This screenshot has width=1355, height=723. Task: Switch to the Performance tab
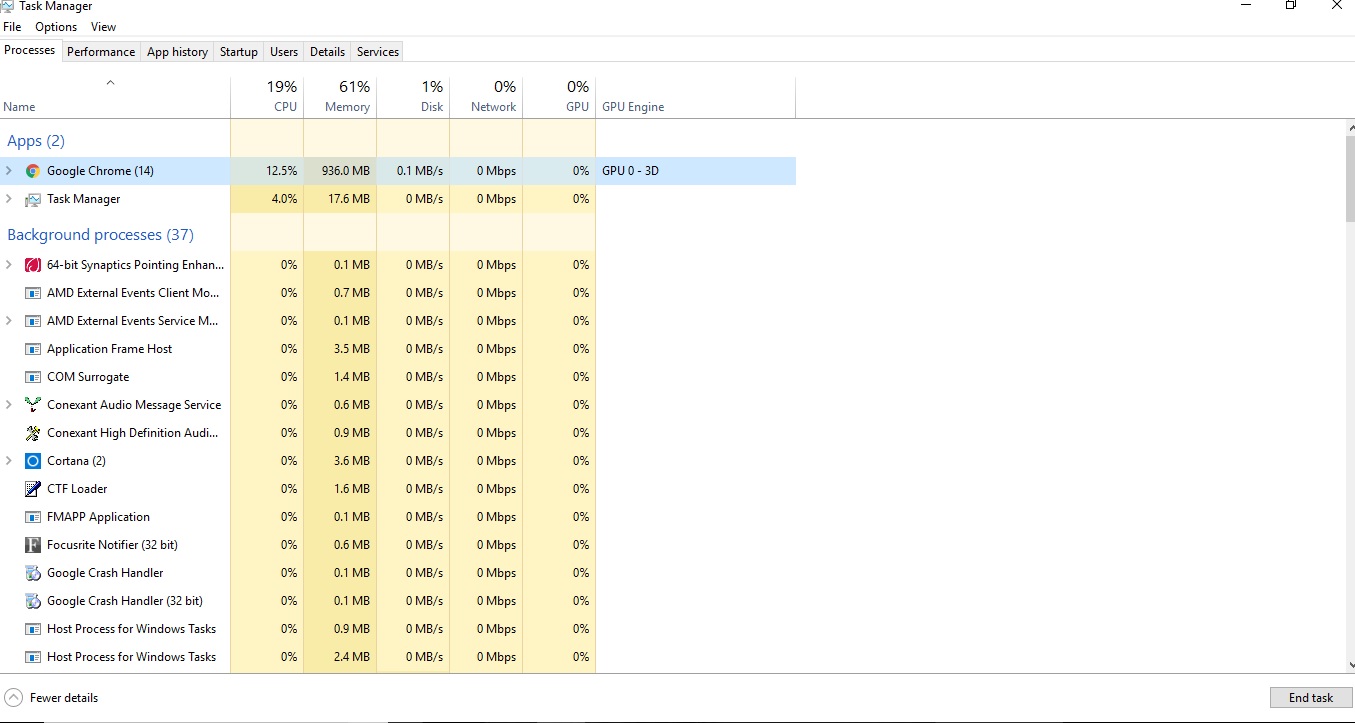[x=101, y=52]
